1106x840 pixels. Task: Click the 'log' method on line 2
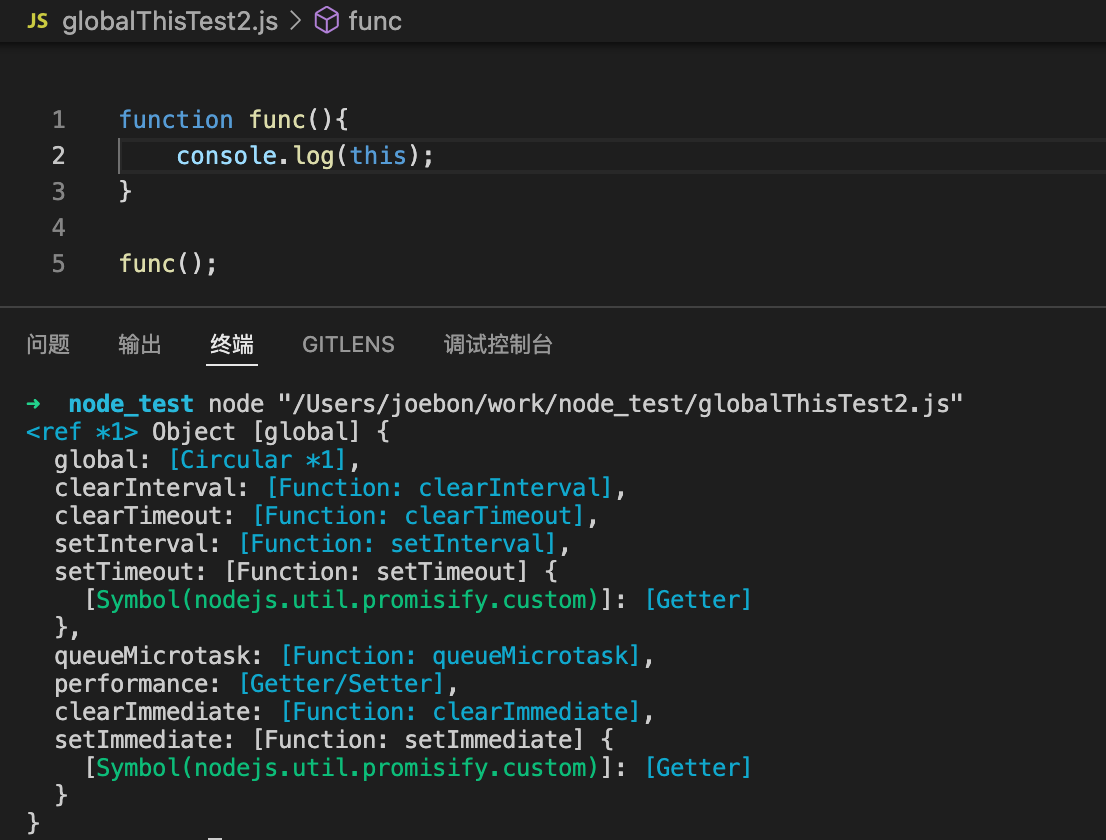pyautogui.click(x=313, y=156)
